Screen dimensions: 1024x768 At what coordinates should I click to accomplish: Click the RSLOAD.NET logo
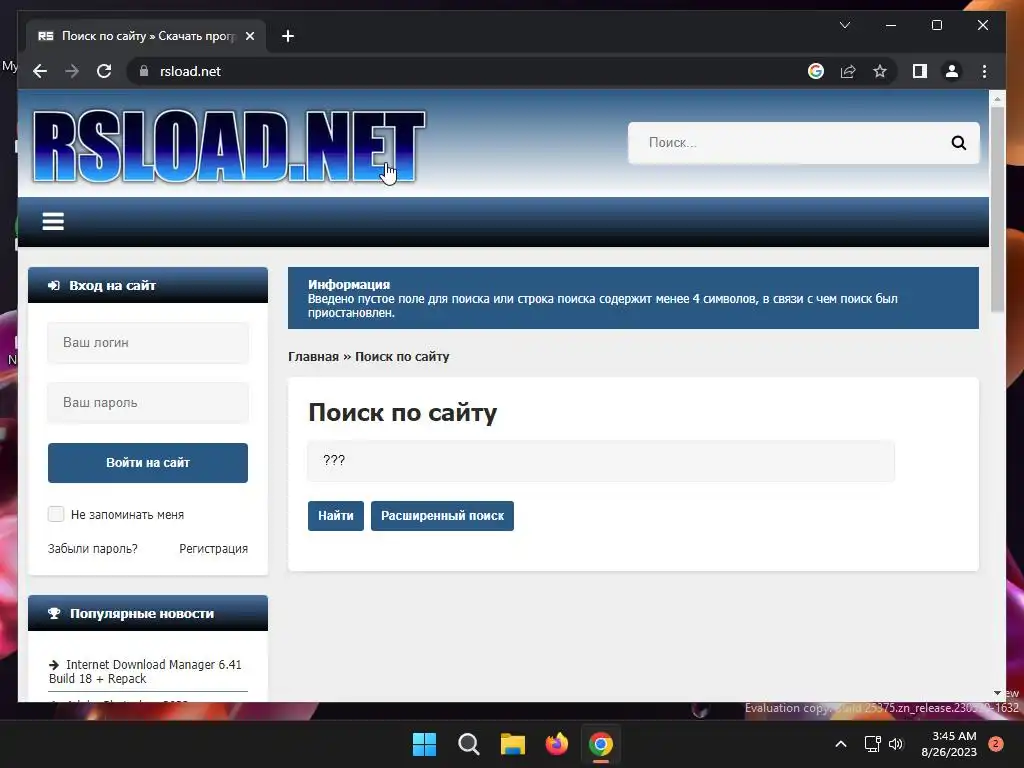click(229, 146)
